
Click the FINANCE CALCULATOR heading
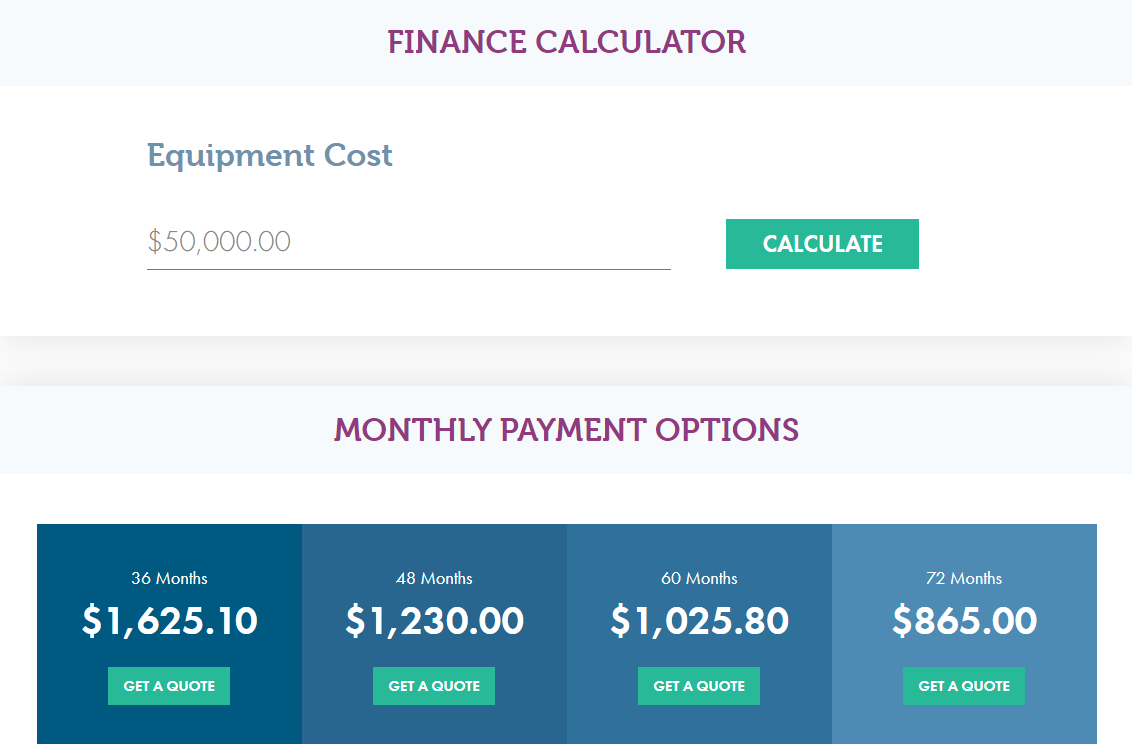pyautogui.click(x=566, y=42)
